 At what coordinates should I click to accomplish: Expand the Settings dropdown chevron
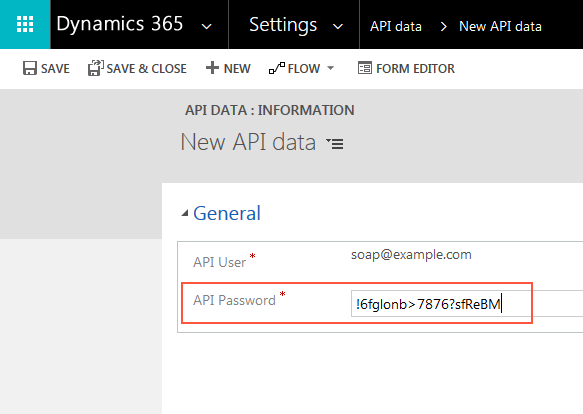tap(338, 26)
